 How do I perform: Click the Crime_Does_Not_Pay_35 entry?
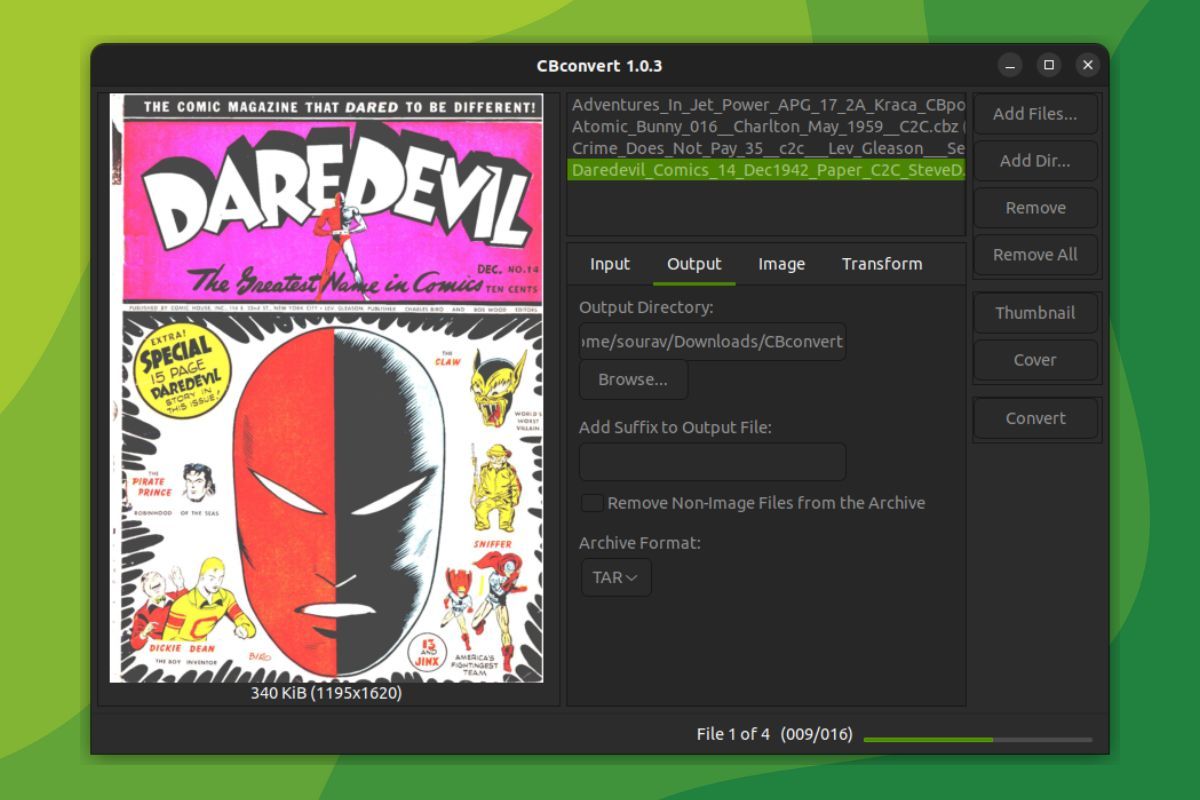765,147
